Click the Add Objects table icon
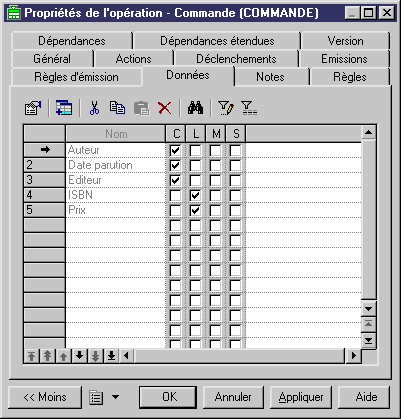The height and width of the screenshot is (419, 401). click(x=64, y=108)
